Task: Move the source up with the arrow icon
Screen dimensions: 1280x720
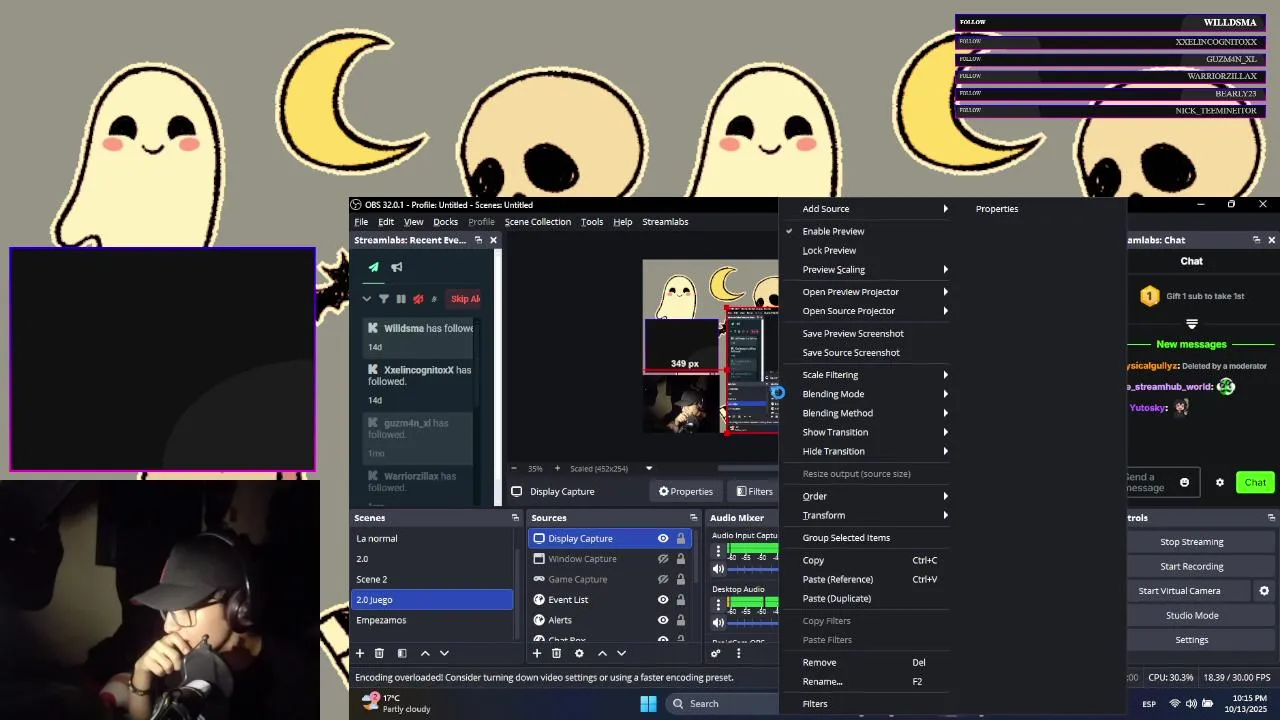Action: pyautogui.click(x=602, y=653)
